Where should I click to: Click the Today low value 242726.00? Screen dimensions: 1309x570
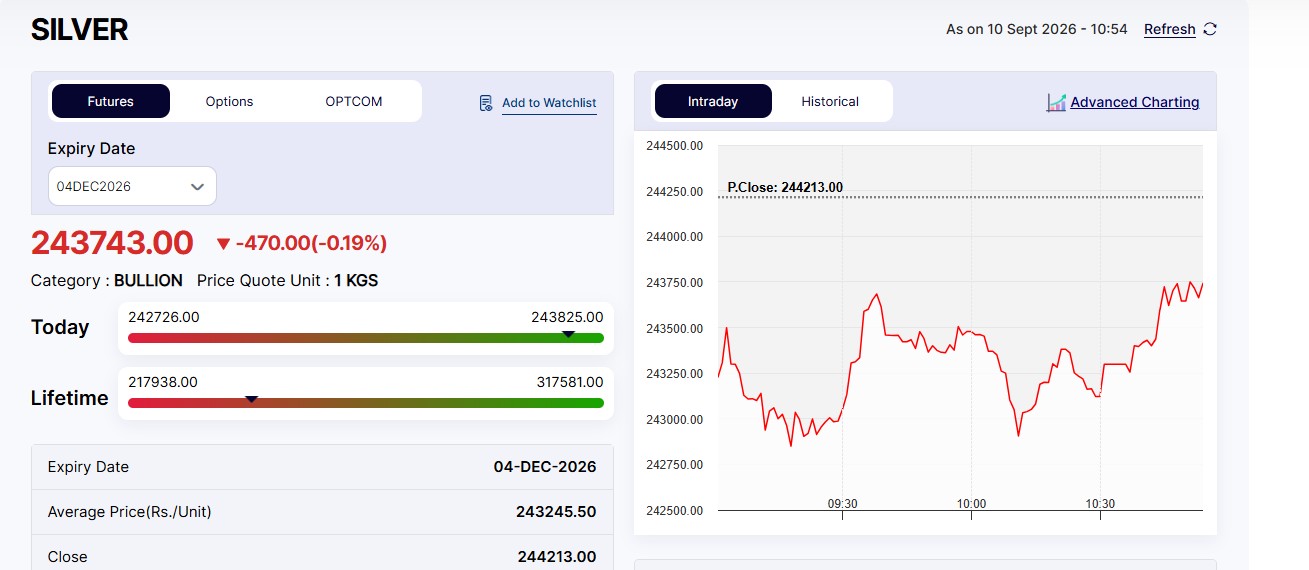pos(164,316)
